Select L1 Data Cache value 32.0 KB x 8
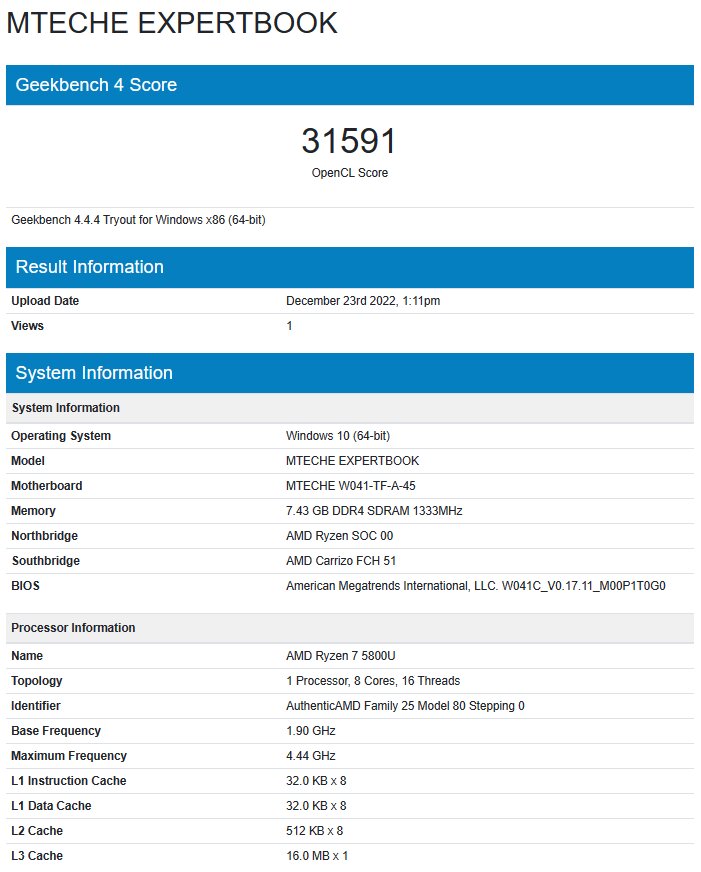Viewport: 701px width, 872px height. [x=316, y=806]
